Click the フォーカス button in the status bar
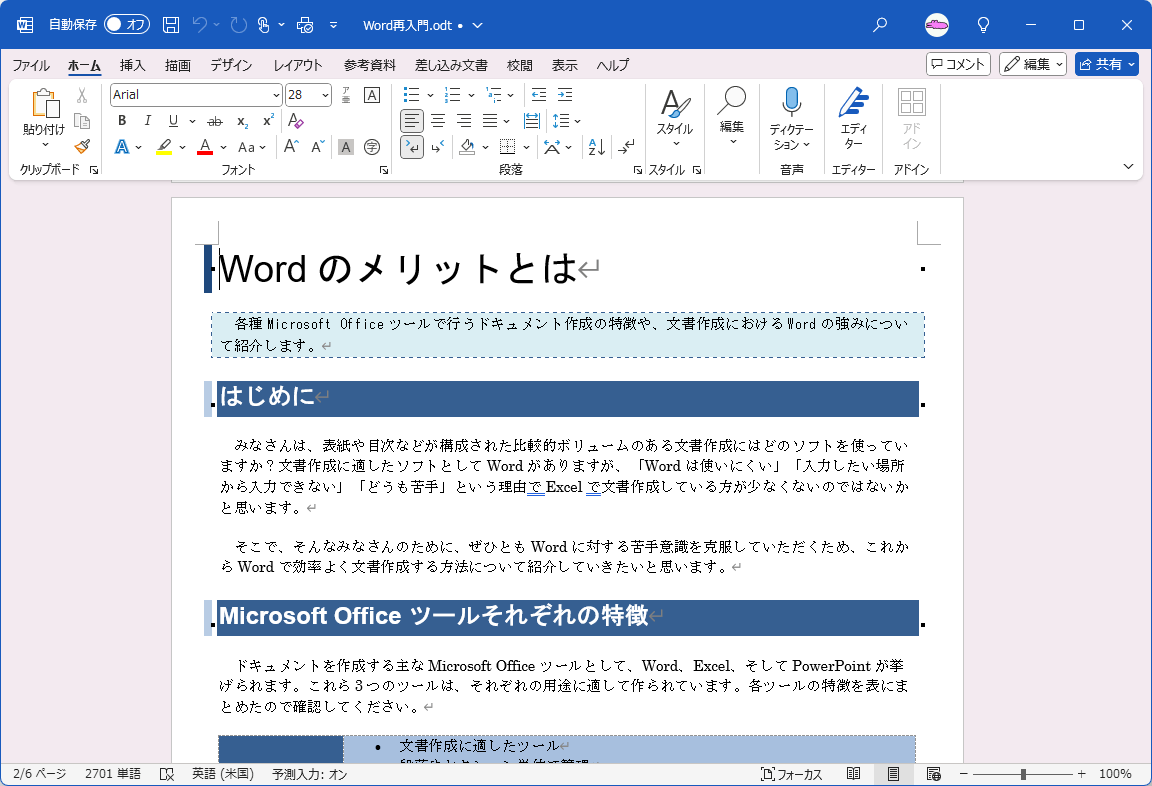This screenshot has width=1152, height=786. pos(791,774)
